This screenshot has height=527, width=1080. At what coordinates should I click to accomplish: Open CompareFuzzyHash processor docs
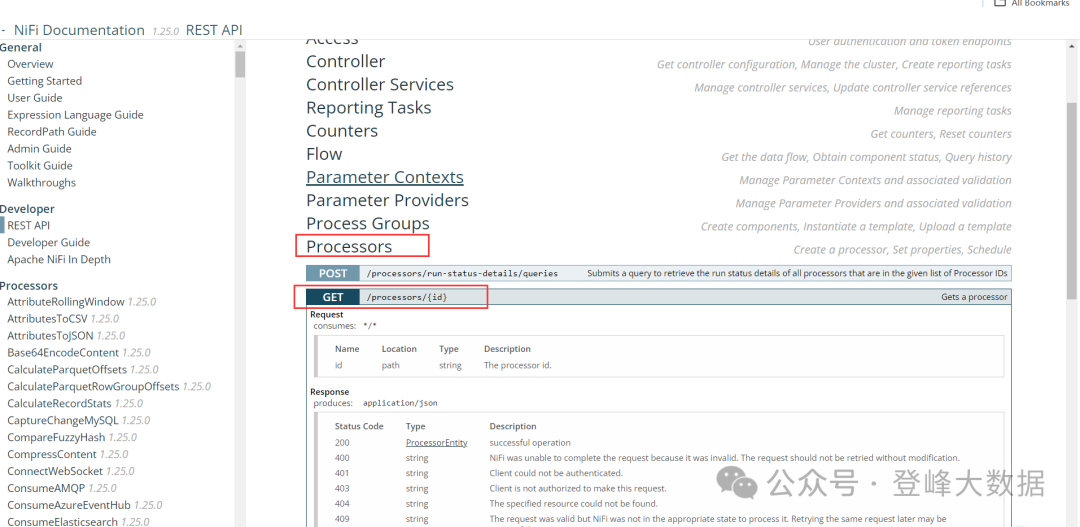coord(56,437)
